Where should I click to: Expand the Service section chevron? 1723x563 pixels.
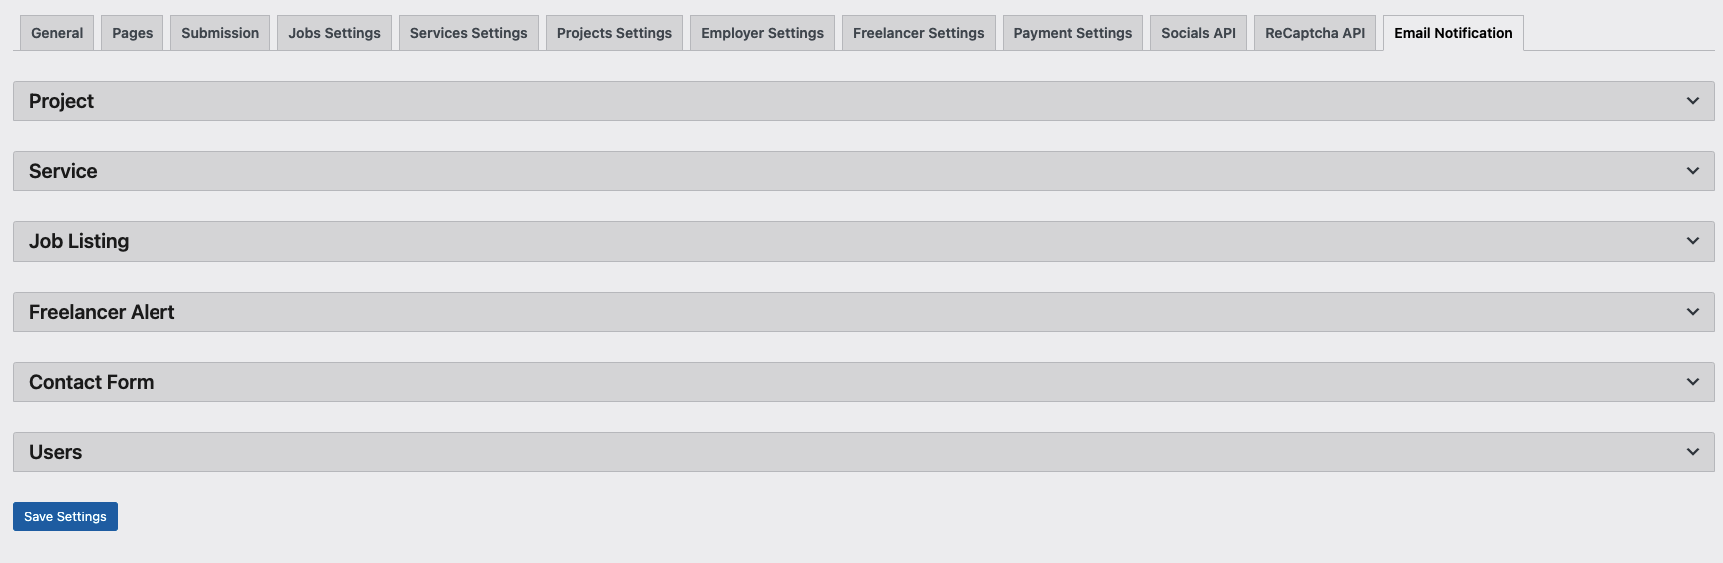(x=1692, y=171)
